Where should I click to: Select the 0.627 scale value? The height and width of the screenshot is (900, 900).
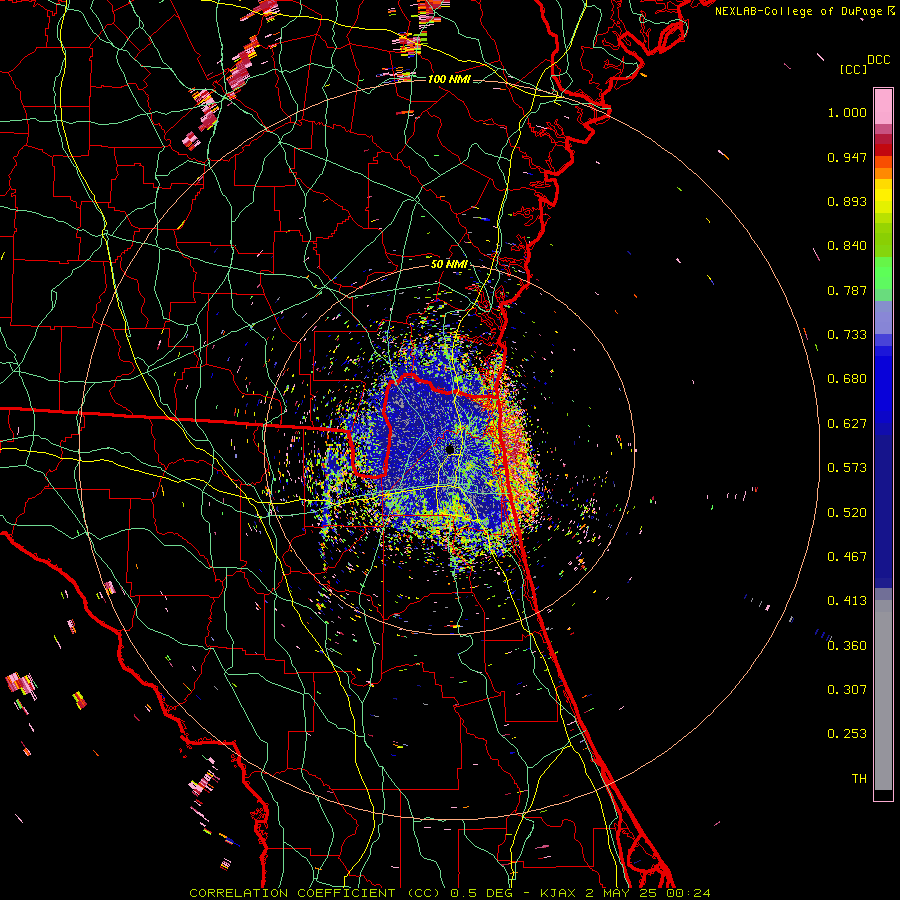847,424
